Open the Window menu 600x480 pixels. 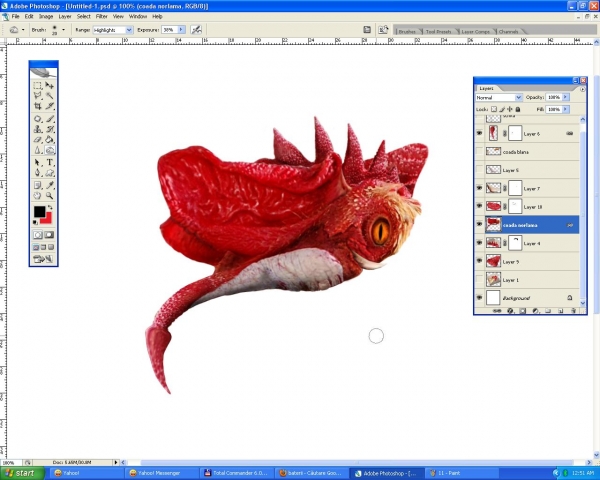[x=138, y=16]
